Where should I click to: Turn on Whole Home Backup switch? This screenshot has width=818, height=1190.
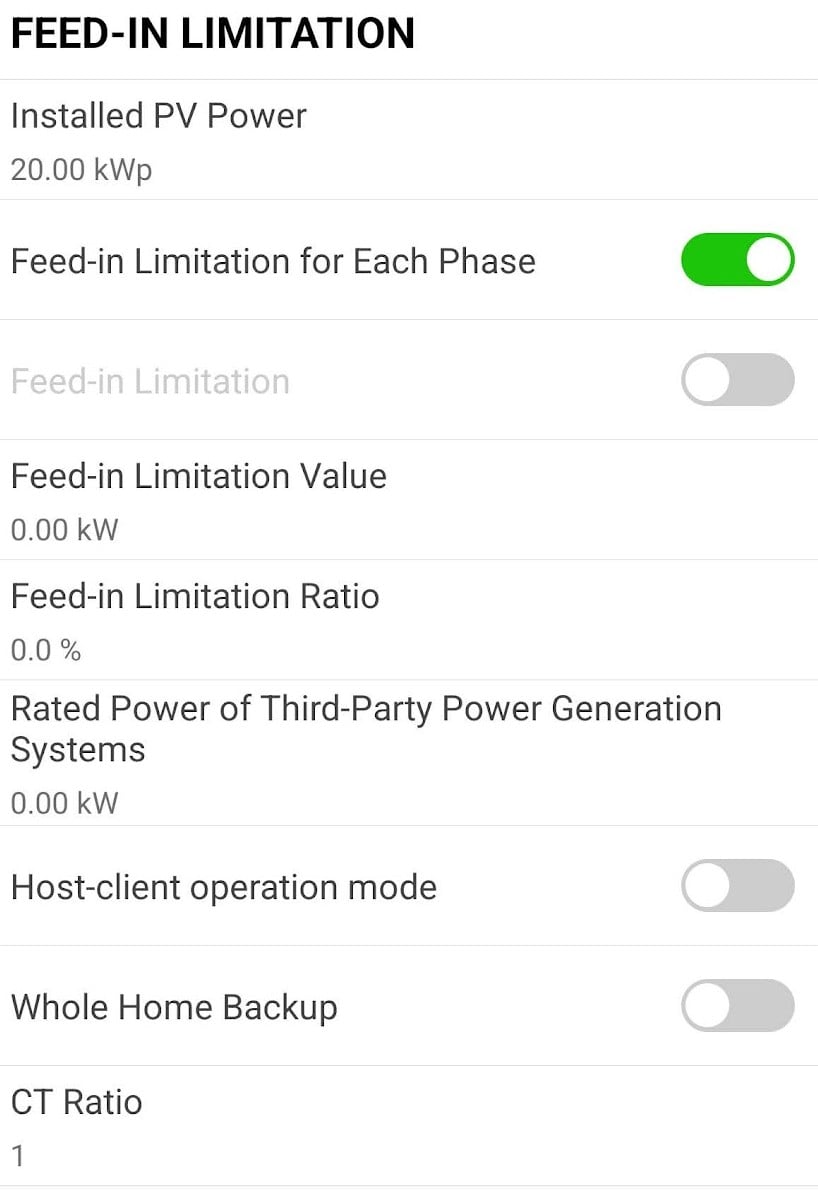(x=738, y=1006)
